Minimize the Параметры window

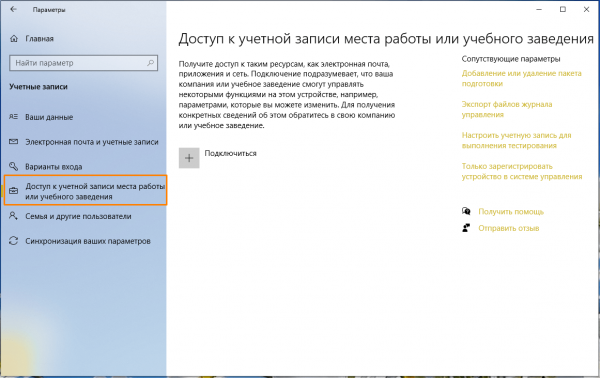coord(539,10)
